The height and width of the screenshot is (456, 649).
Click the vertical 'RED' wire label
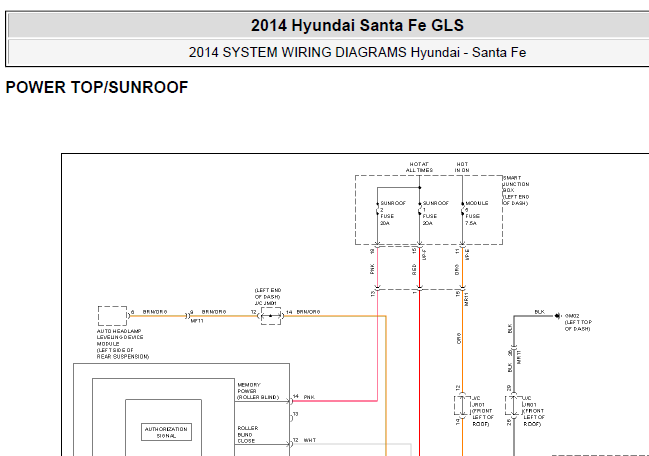(414, 270)
